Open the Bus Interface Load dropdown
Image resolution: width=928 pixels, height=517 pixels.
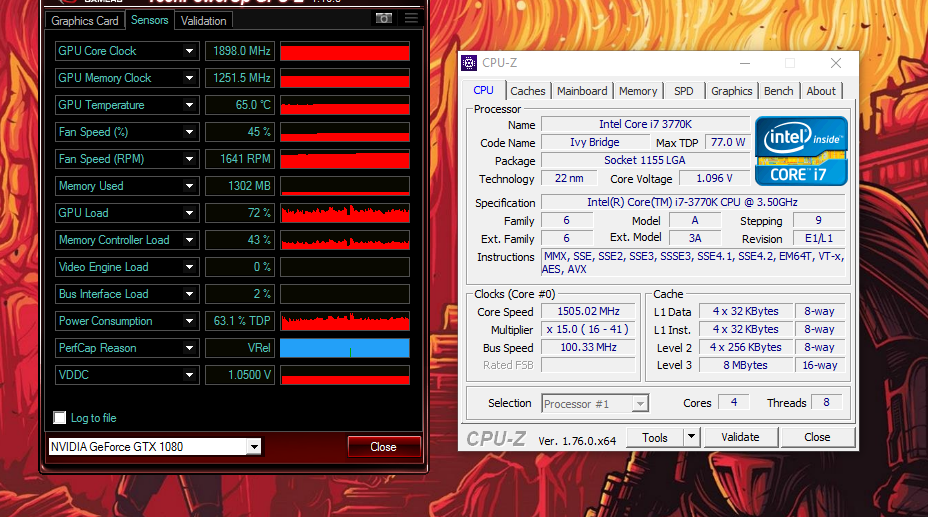tap(189, 294)
